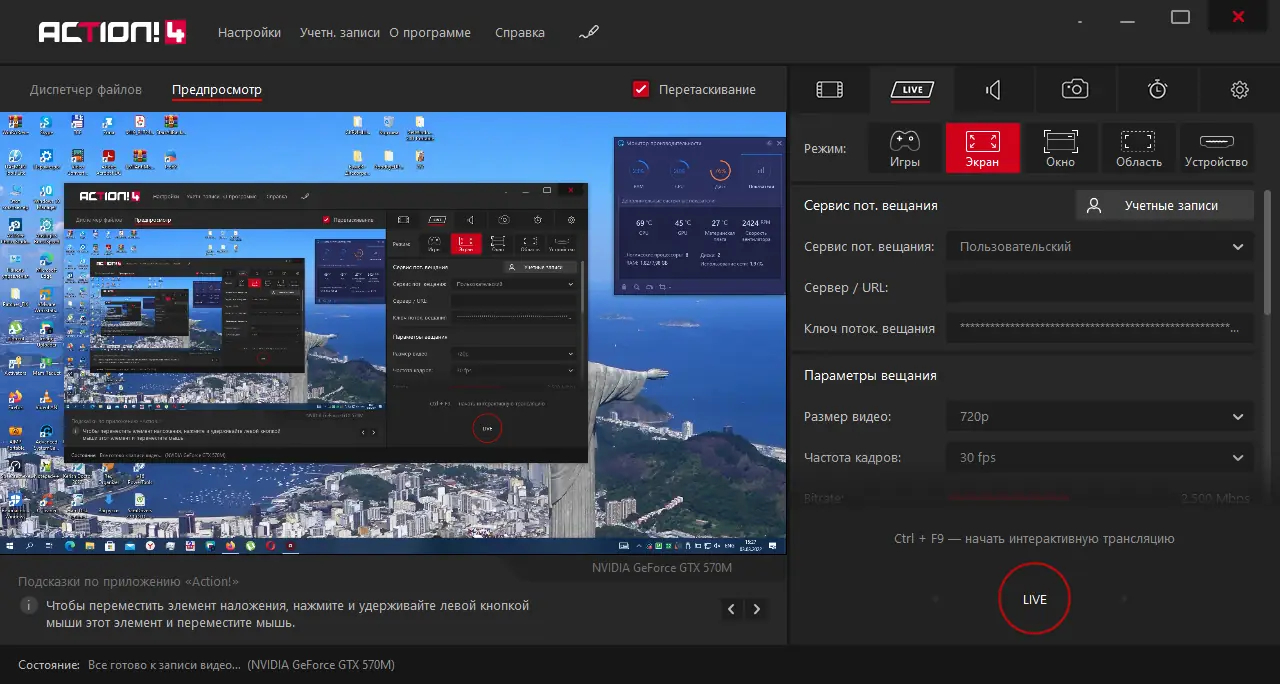Viewport: 1280px width, 684px height.
Task: Select the Устройство (Device) mode
Action: 1216,148
